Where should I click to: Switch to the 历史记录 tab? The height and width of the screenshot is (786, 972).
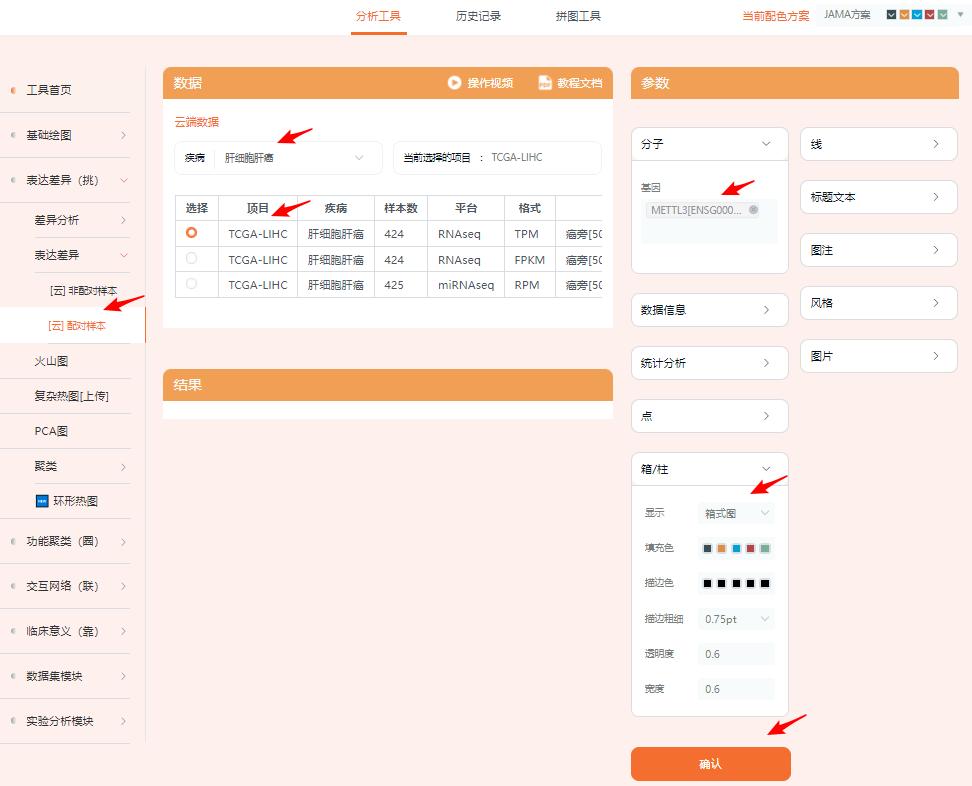[478, 16]
